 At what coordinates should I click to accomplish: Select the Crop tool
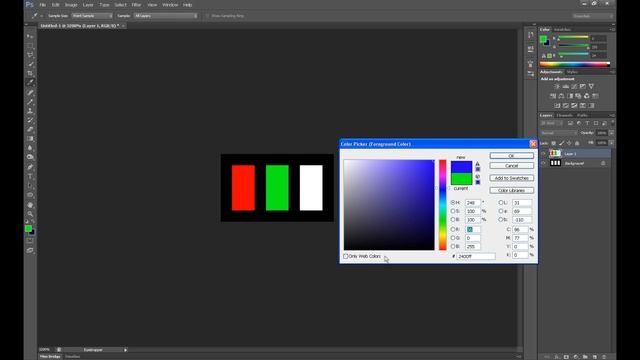tap(30, 73)
